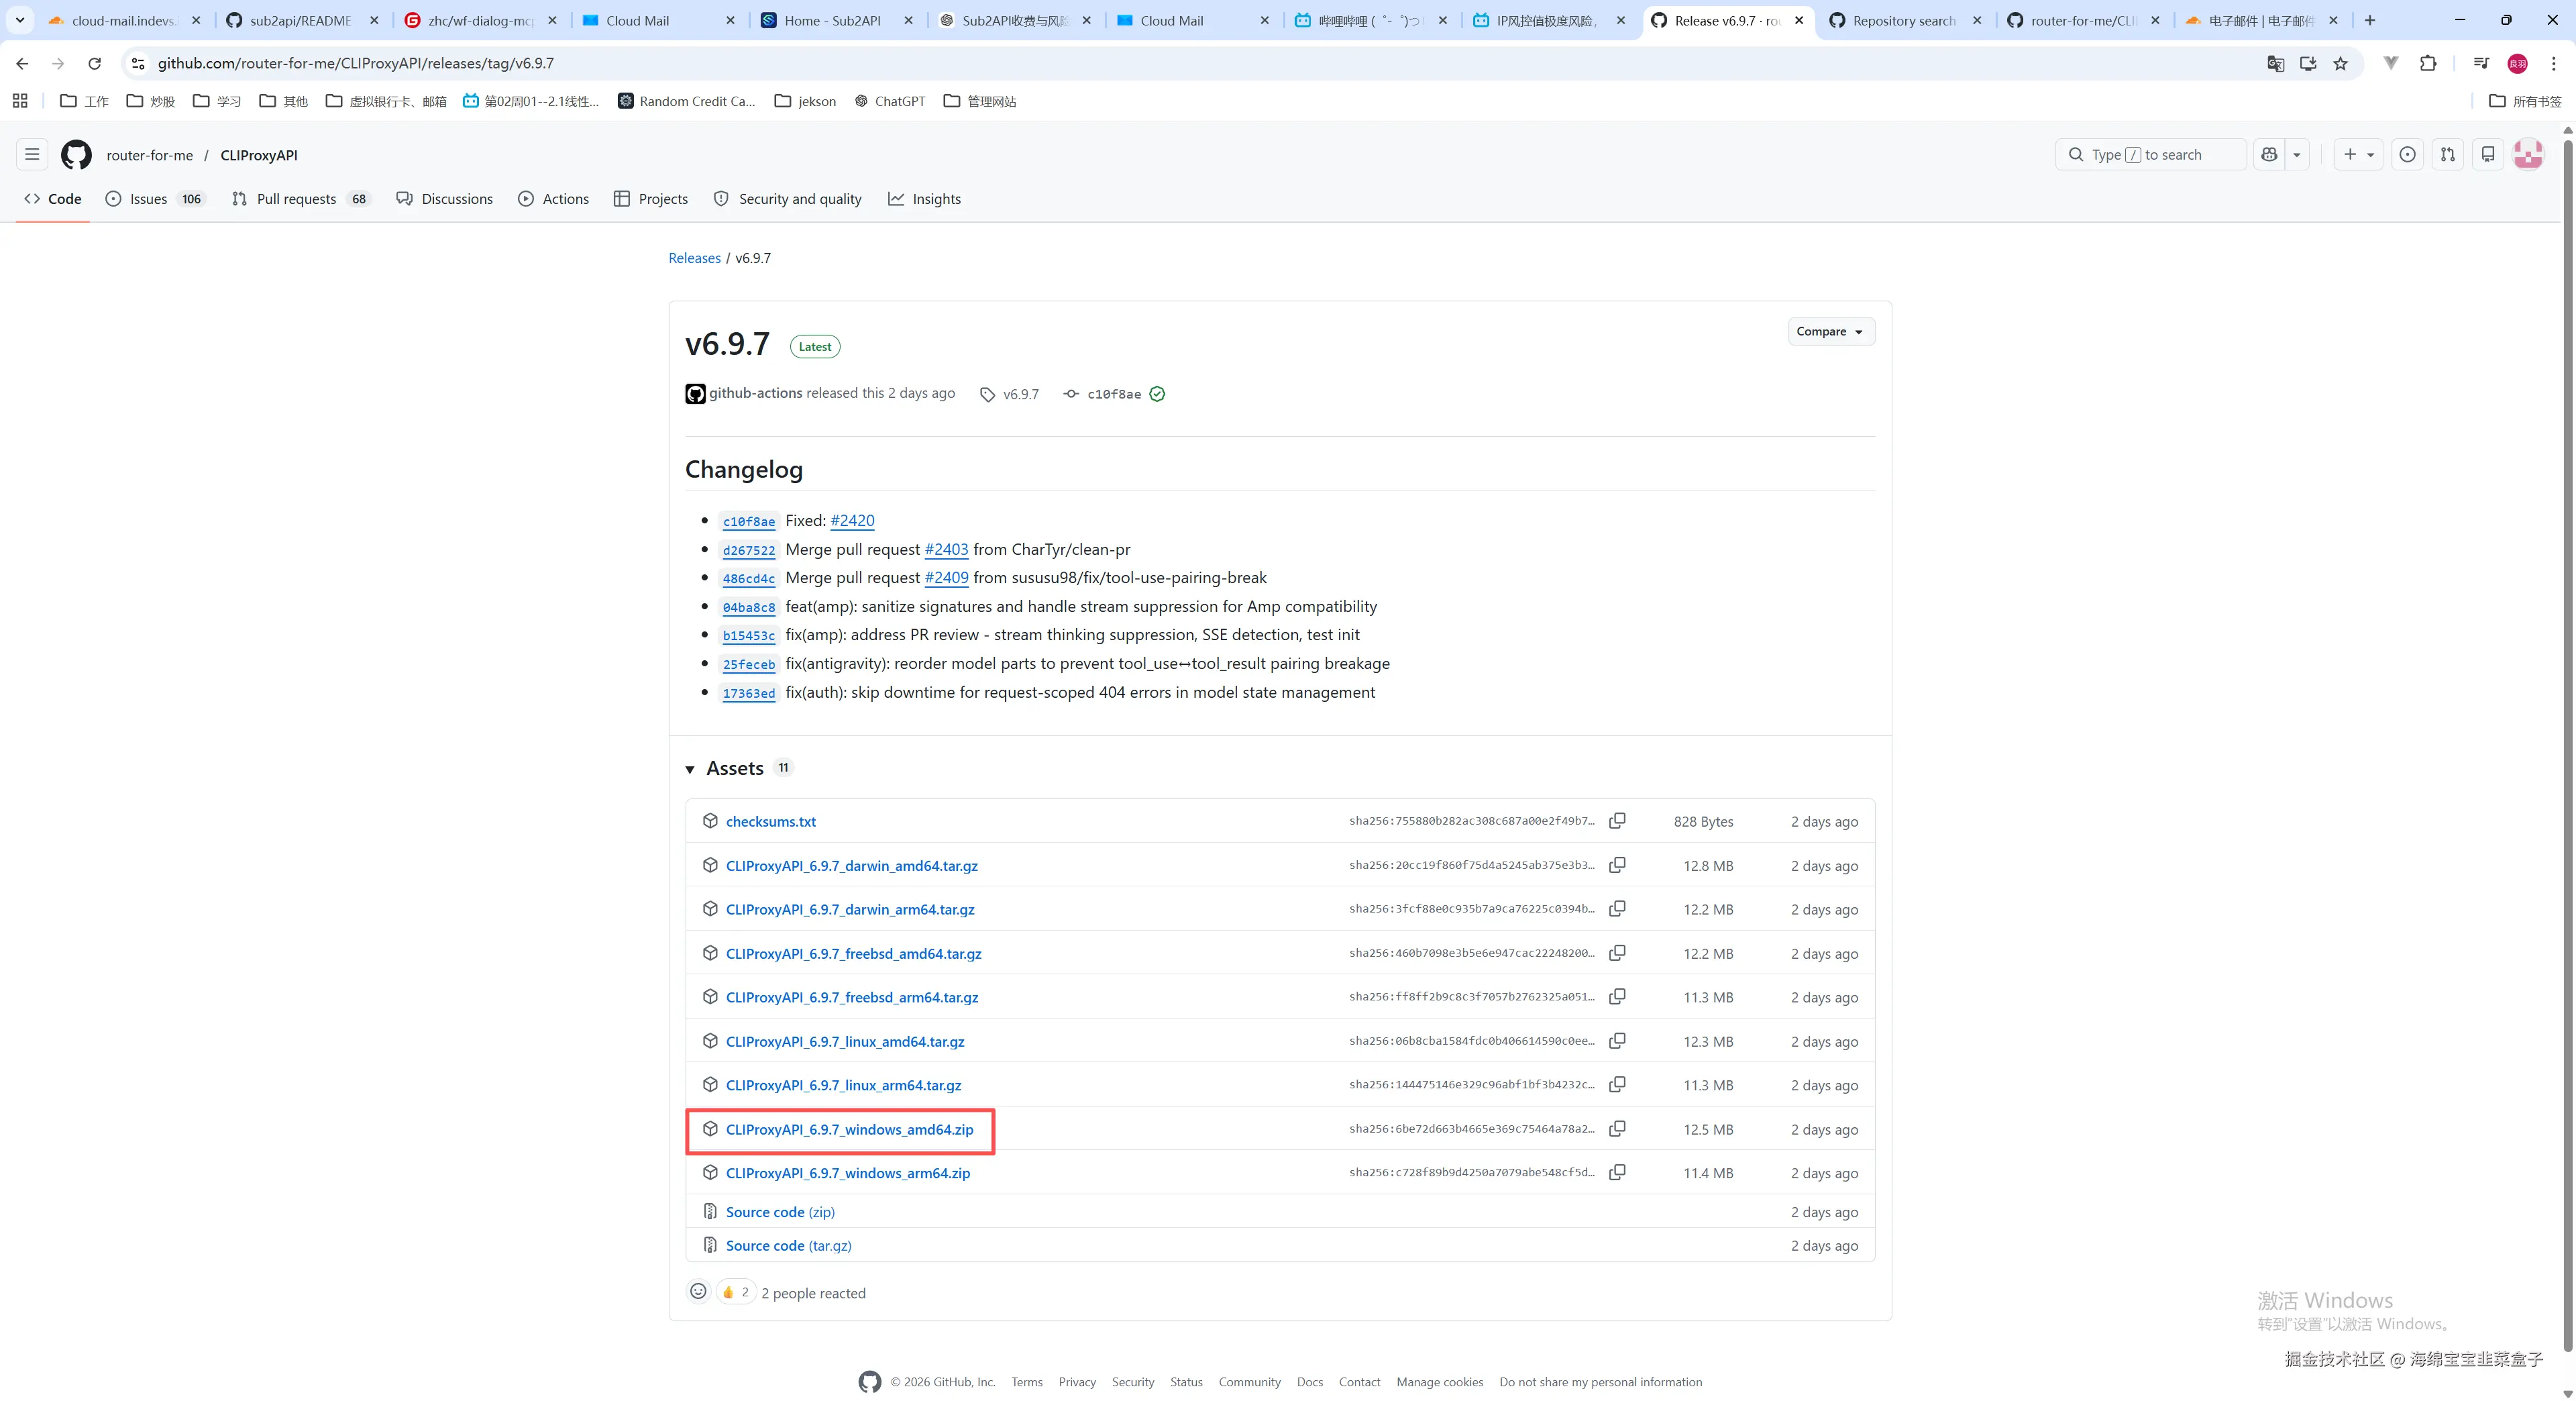
Task: Copy the sha256 hash for checksums.txt
Action: click(x=1617, y=821)
